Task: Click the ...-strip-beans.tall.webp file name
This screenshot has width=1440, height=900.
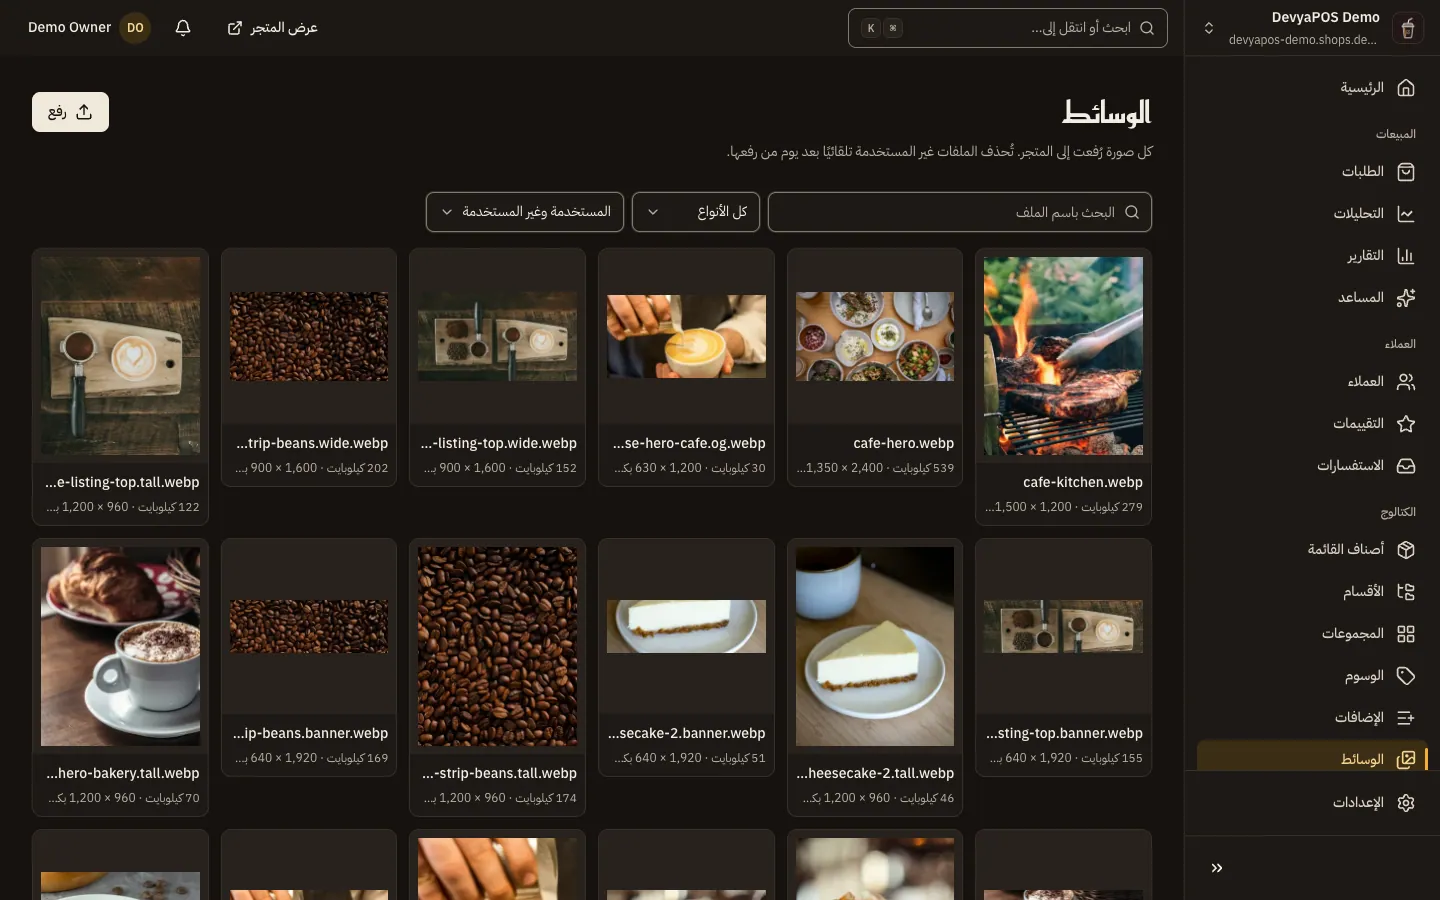Action: coord(499,773)
